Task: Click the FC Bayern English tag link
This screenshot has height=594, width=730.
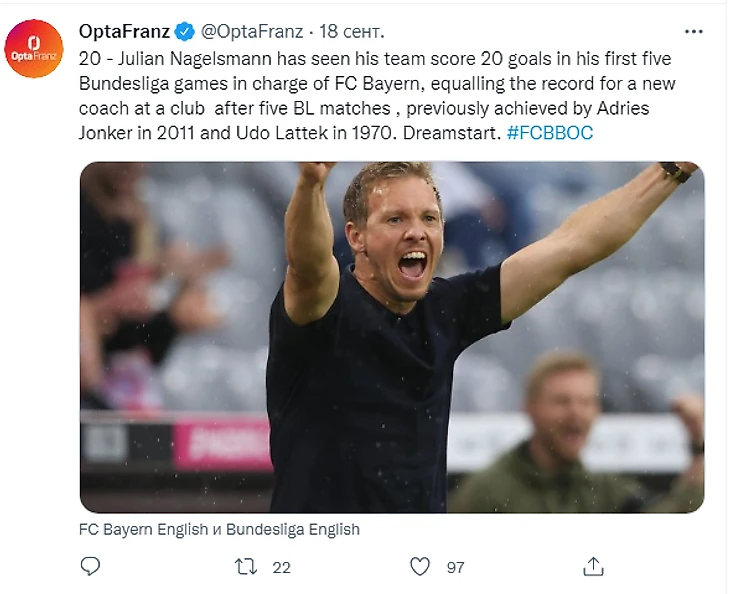Action: (142, 529)
